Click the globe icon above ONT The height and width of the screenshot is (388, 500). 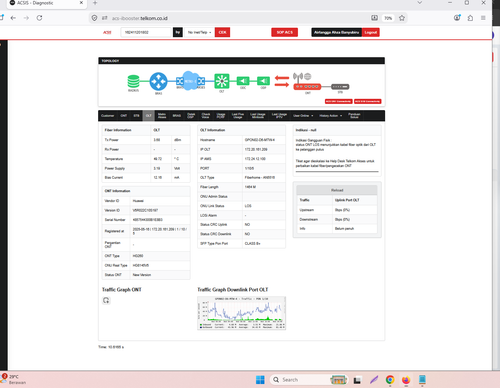pos(308,76)
